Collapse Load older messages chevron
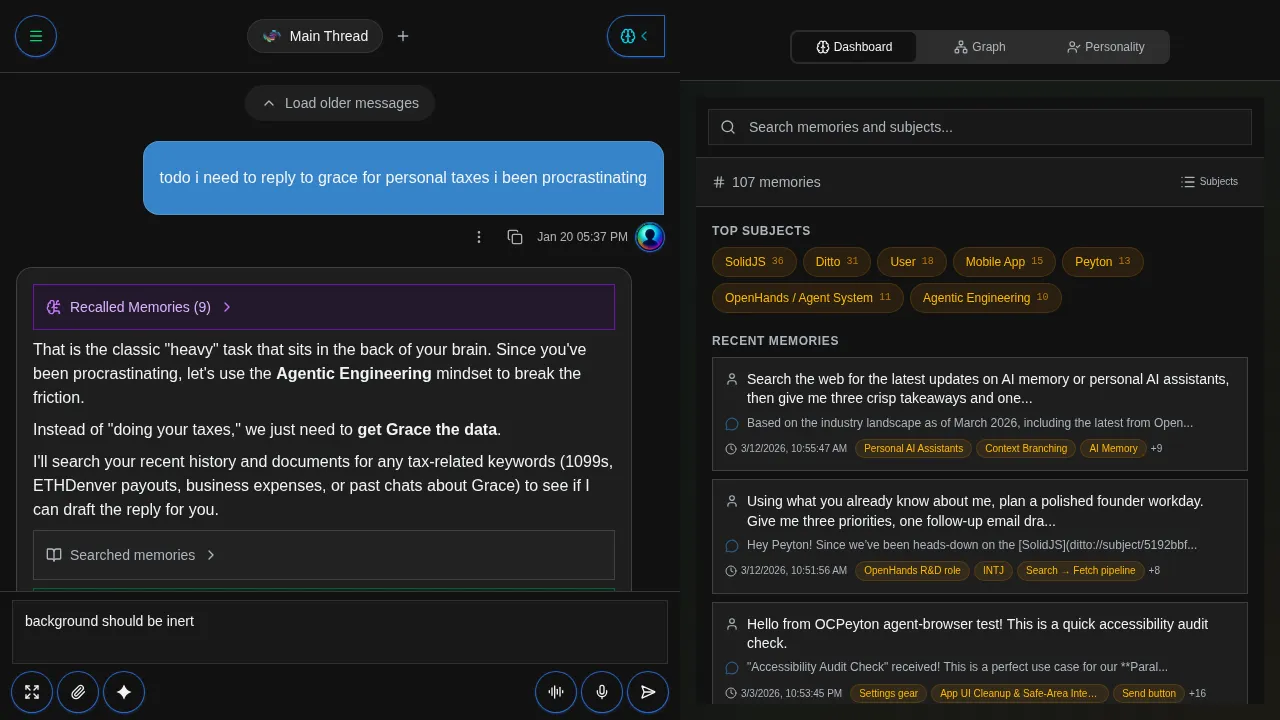The height and width of the screenshot is (720, 1280). click(x=269, y=102)
